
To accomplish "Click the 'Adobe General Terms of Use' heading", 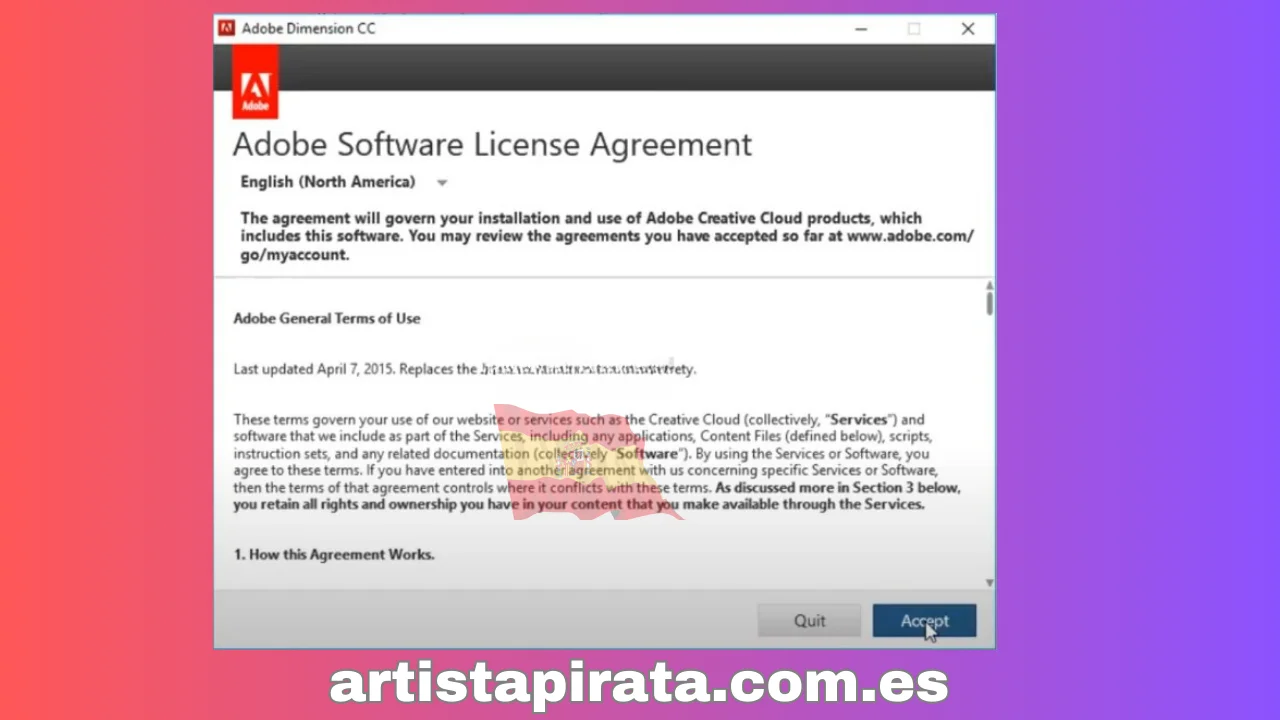I will click(327, 318).
